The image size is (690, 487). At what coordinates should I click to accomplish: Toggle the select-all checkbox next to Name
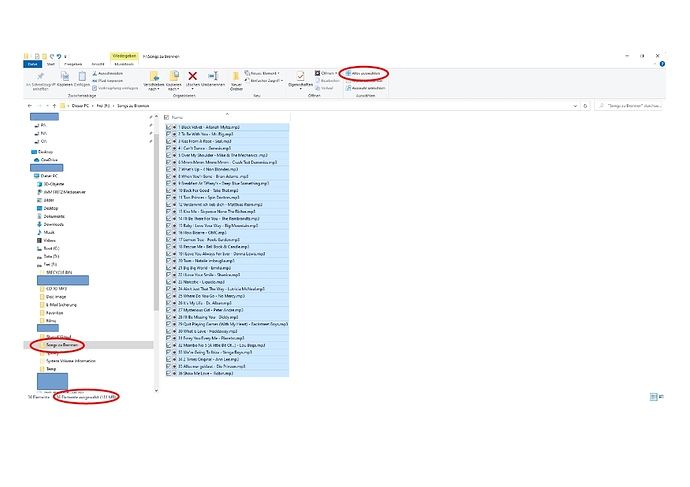pos(166,117)
